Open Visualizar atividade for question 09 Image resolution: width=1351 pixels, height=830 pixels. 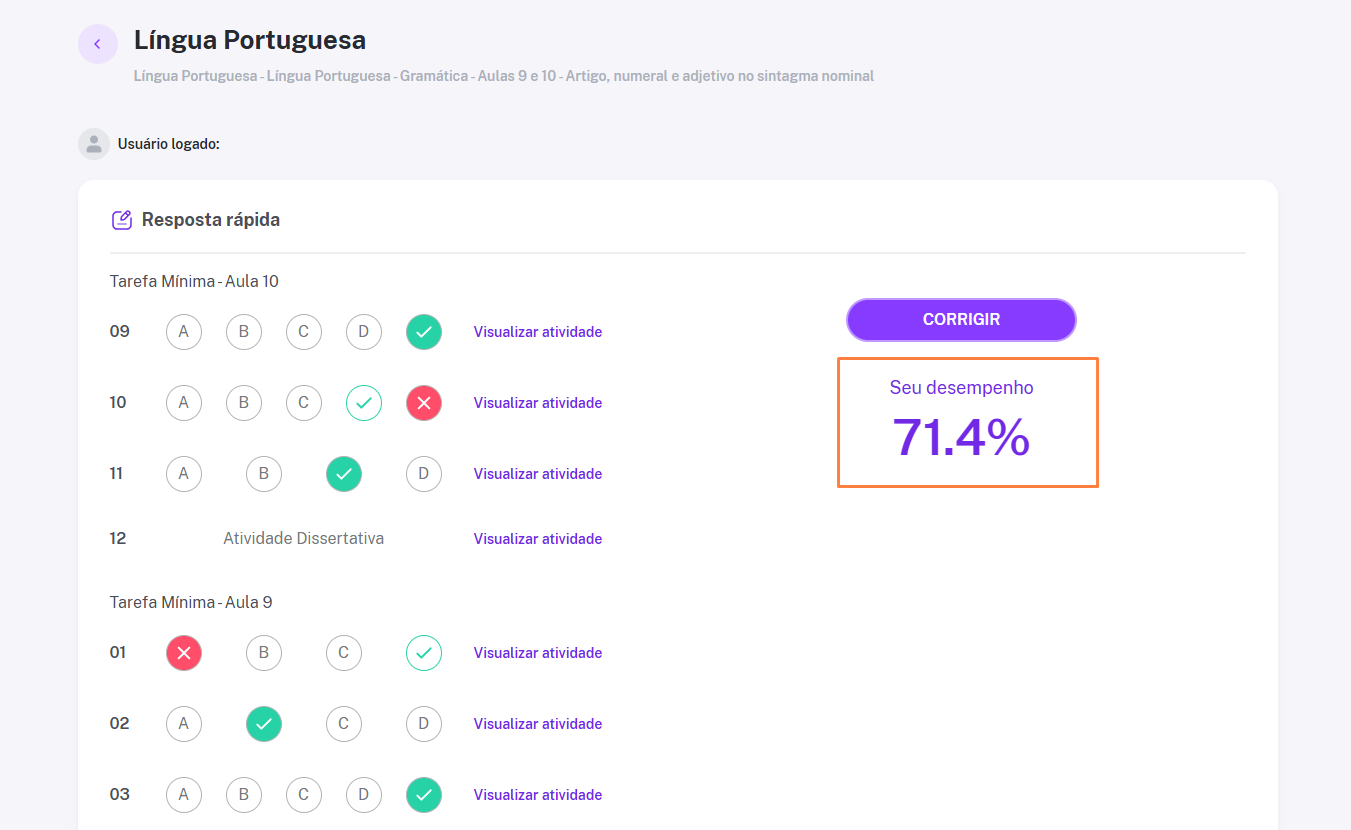point(538,332)
